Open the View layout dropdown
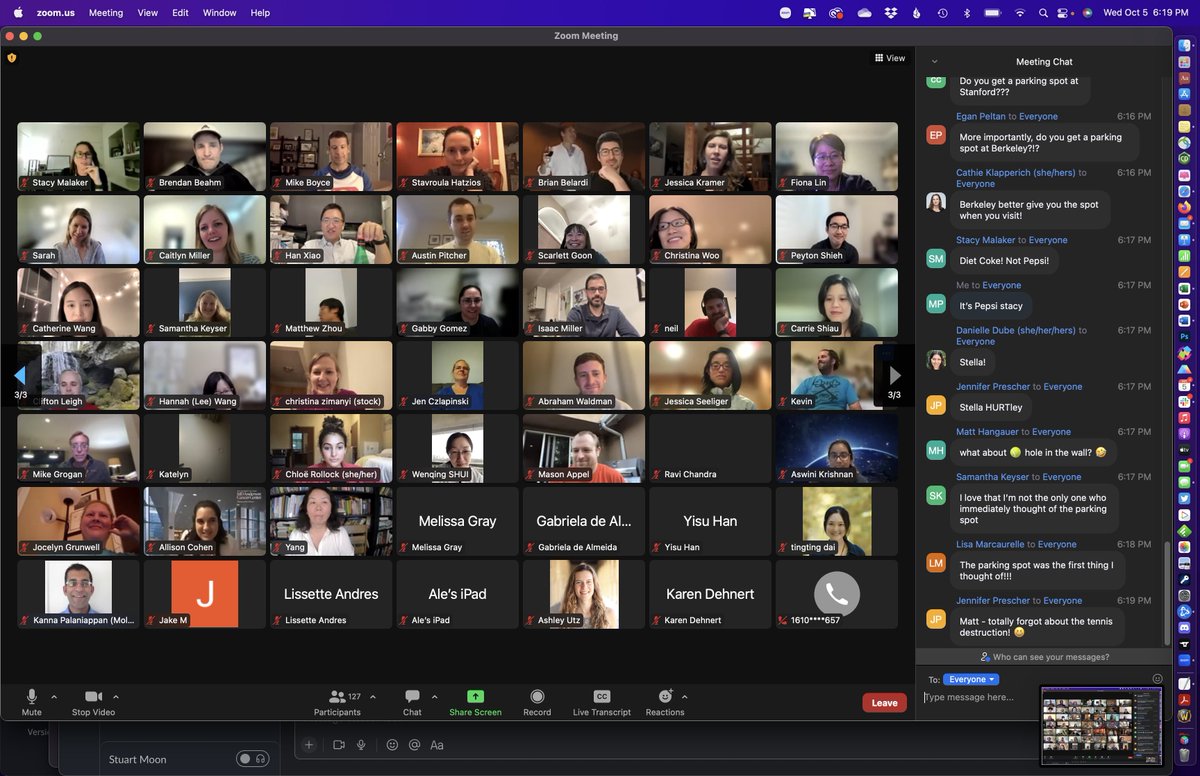1200x776 pixels. pyautogui.click(x=890, y=58)
